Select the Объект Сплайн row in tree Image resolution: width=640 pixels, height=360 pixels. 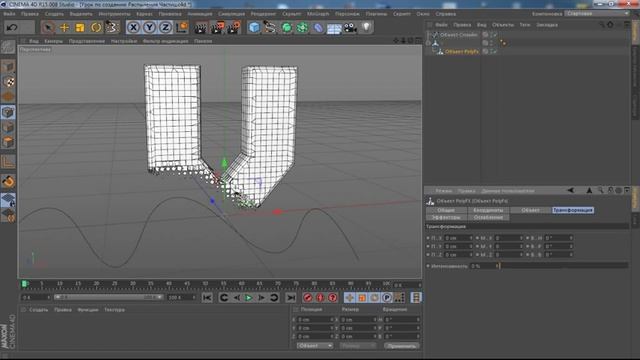point(458,35)
